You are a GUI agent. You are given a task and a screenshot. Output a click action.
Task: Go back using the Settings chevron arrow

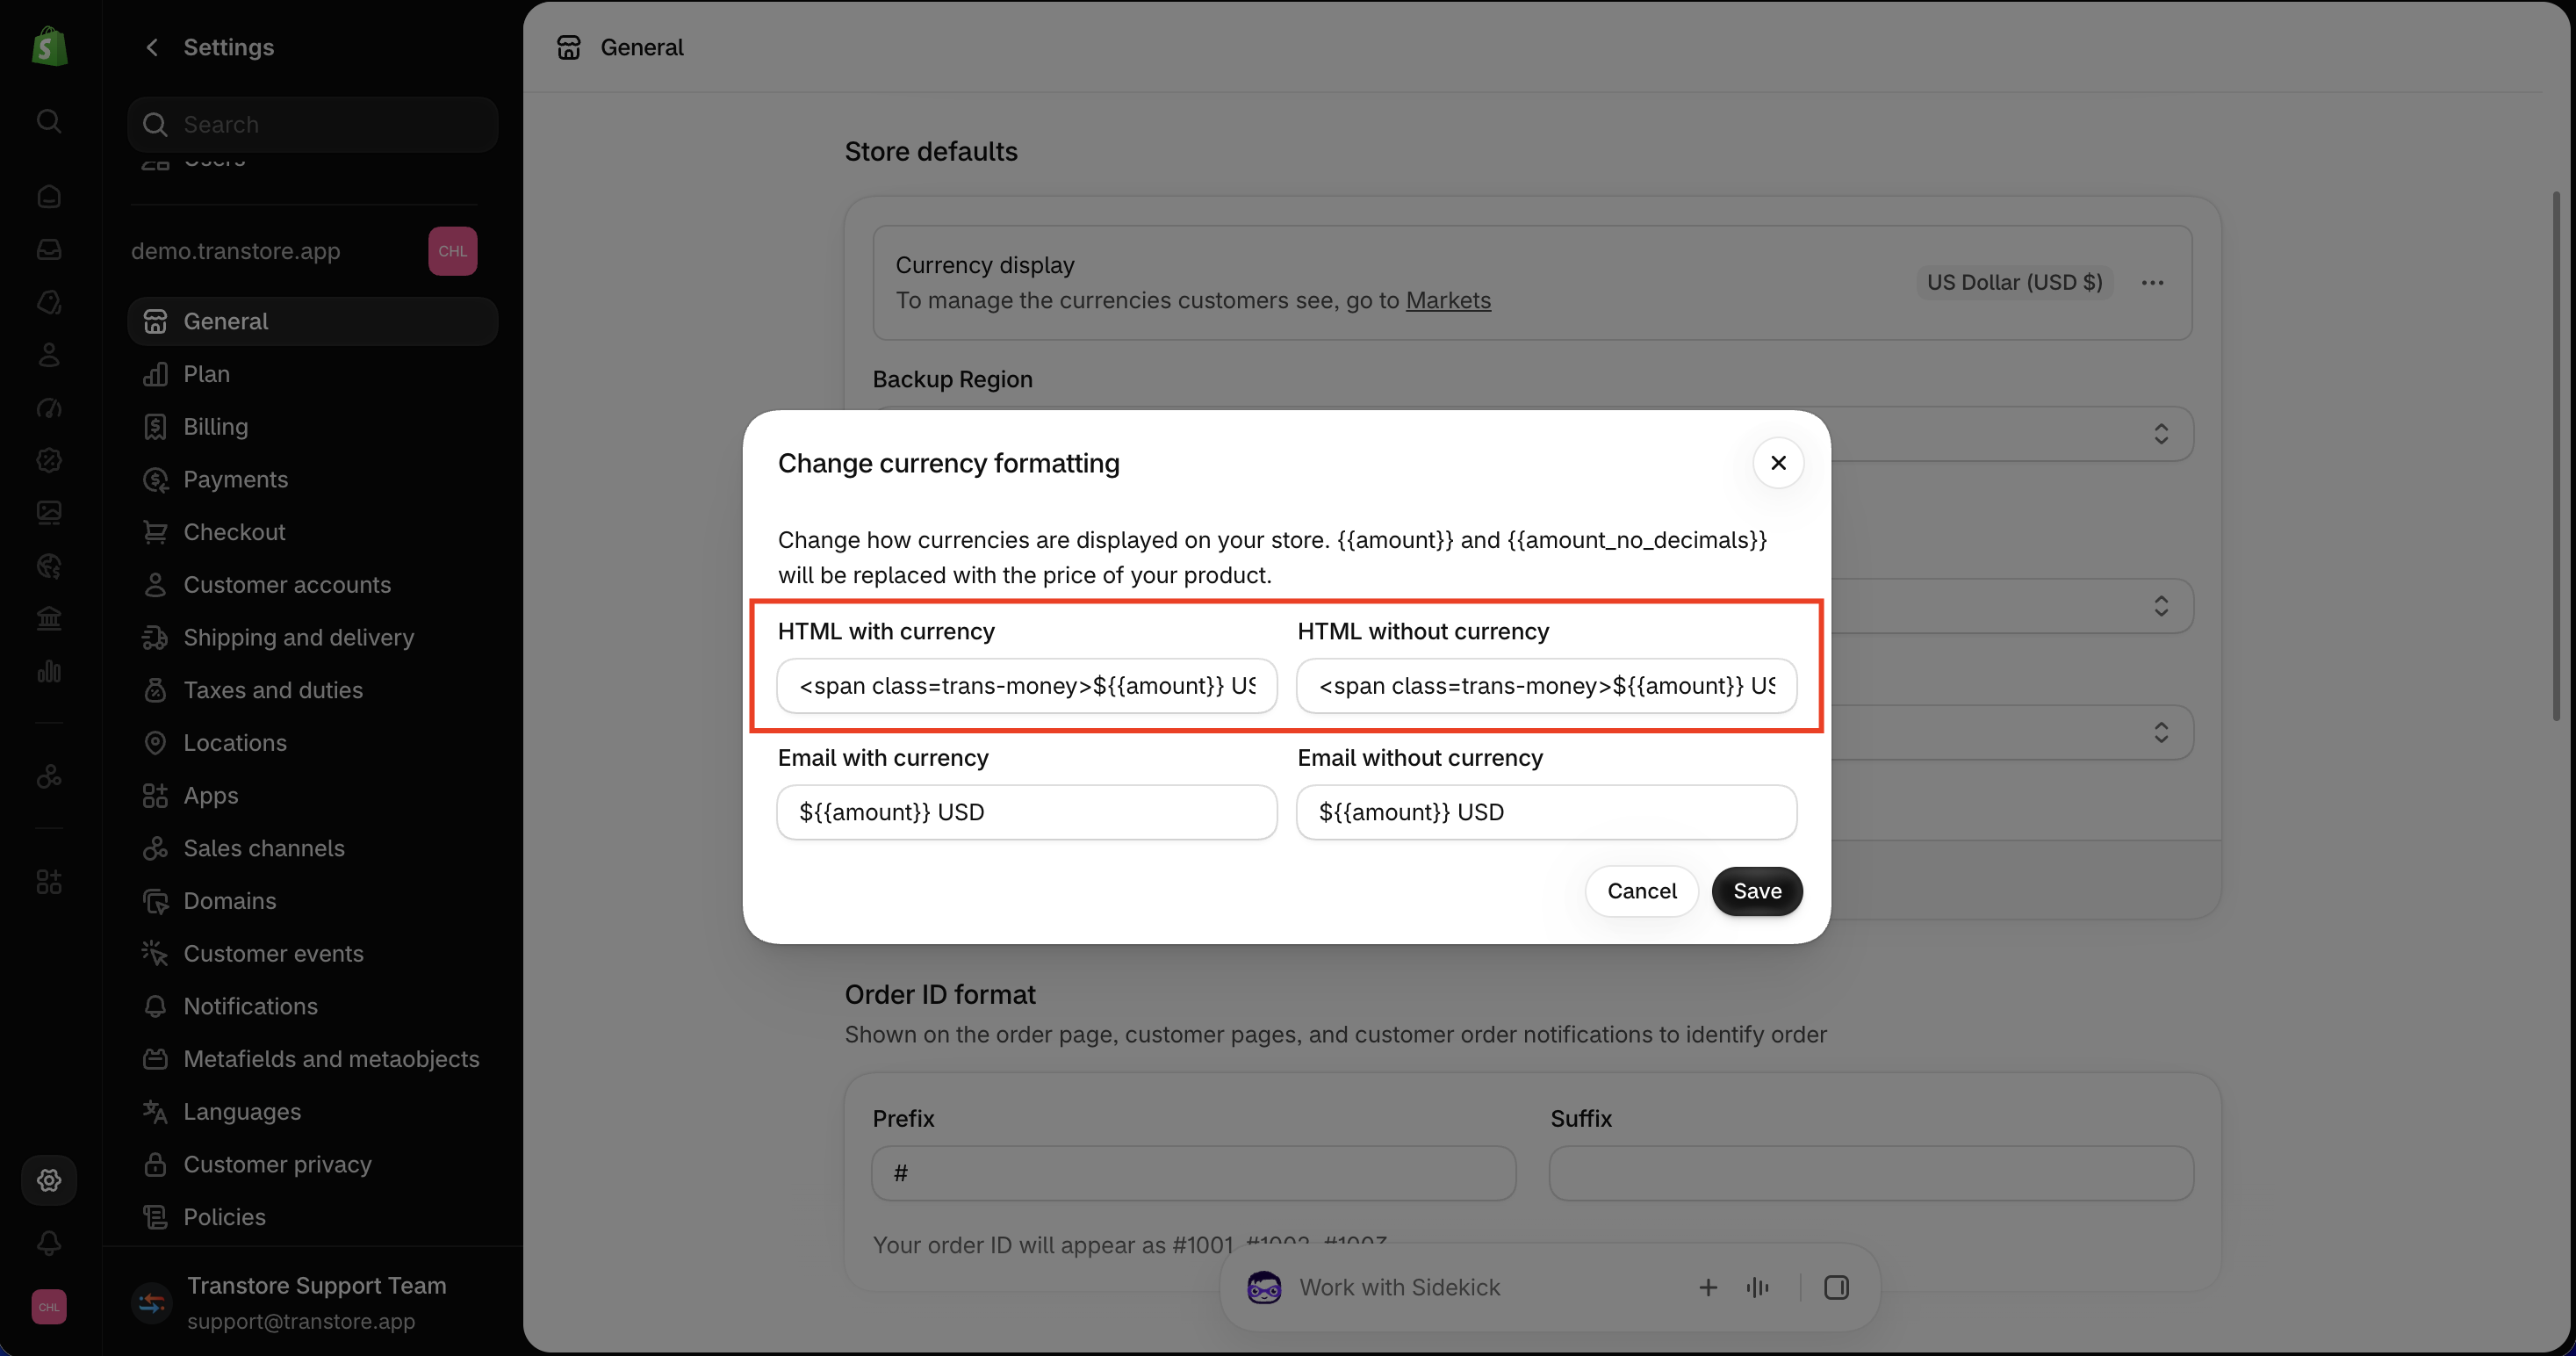click(152, 47)
